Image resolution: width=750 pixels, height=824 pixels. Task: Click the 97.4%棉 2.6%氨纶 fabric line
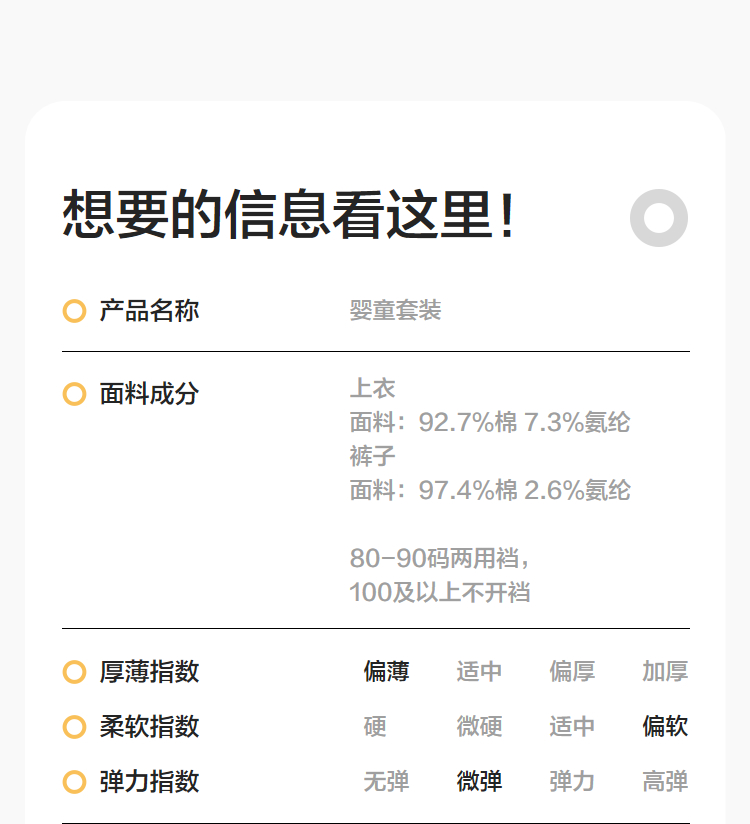[490, 490]
